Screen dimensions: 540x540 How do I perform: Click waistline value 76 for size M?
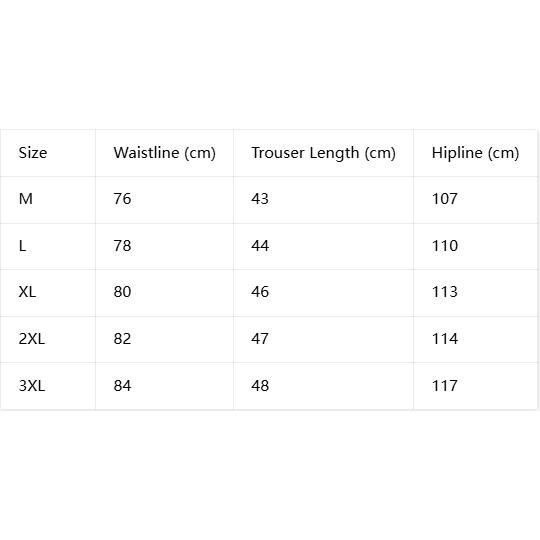tap(122, 199)
